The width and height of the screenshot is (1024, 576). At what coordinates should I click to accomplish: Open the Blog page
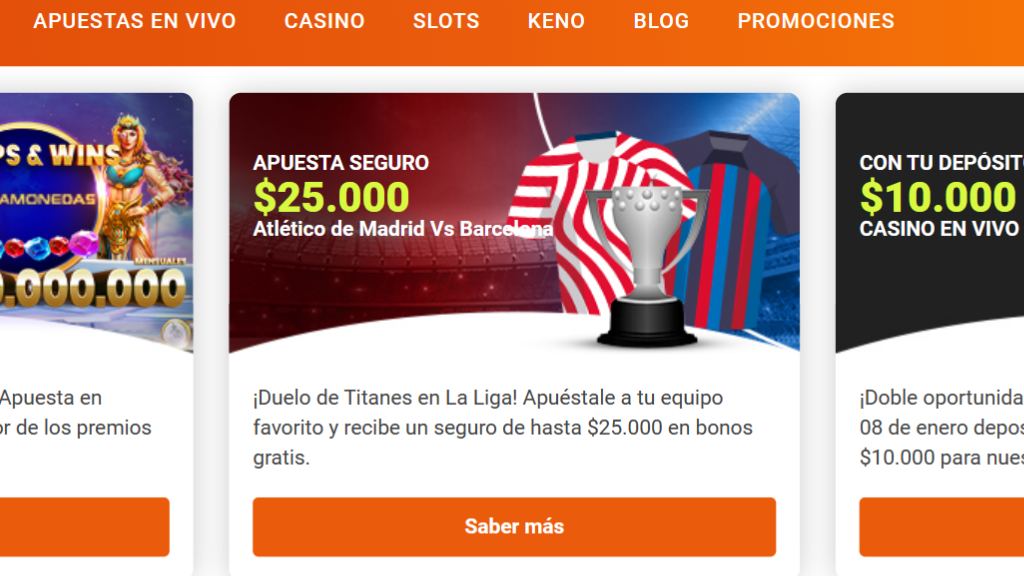(x=661, y=21)
